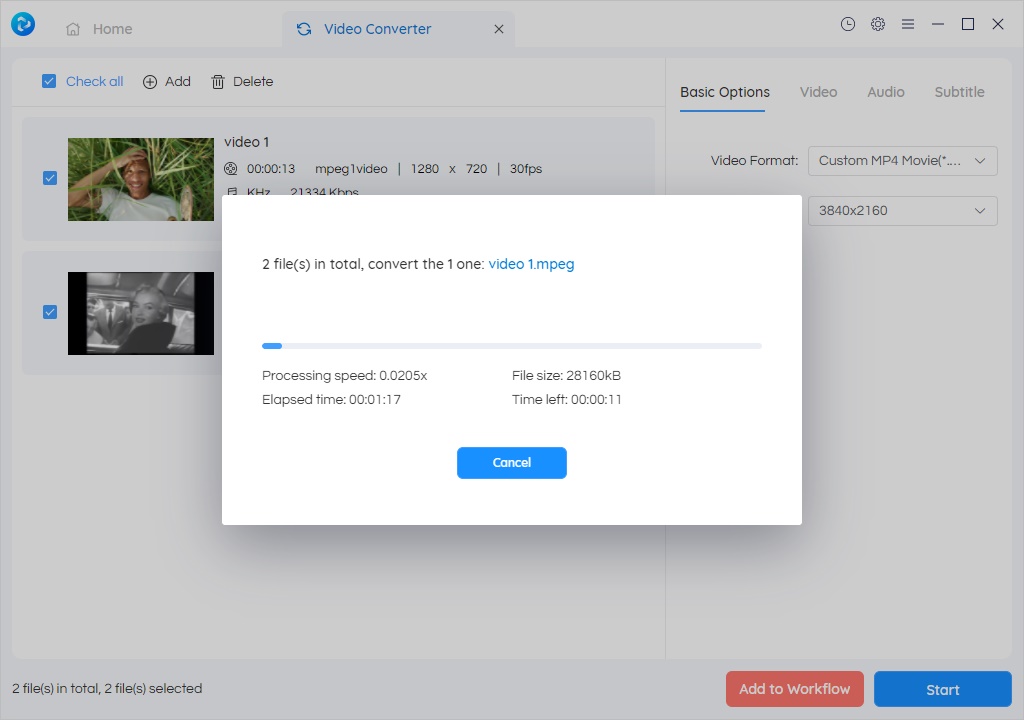Open the black-and-white video thumbnail
The height and width of the screenshot is (720, 1024).
pyautogui.click(x=141, y=314)
